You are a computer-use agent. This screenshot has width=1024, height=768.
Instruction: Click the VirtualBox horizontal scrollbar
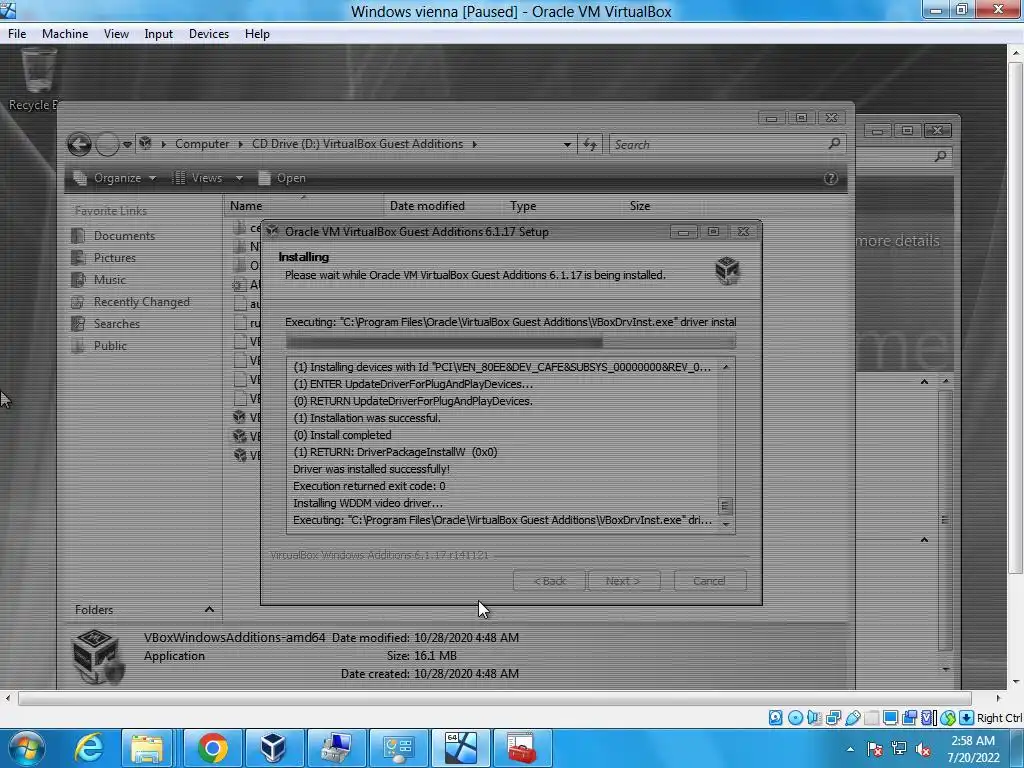[x=494, y=699]
